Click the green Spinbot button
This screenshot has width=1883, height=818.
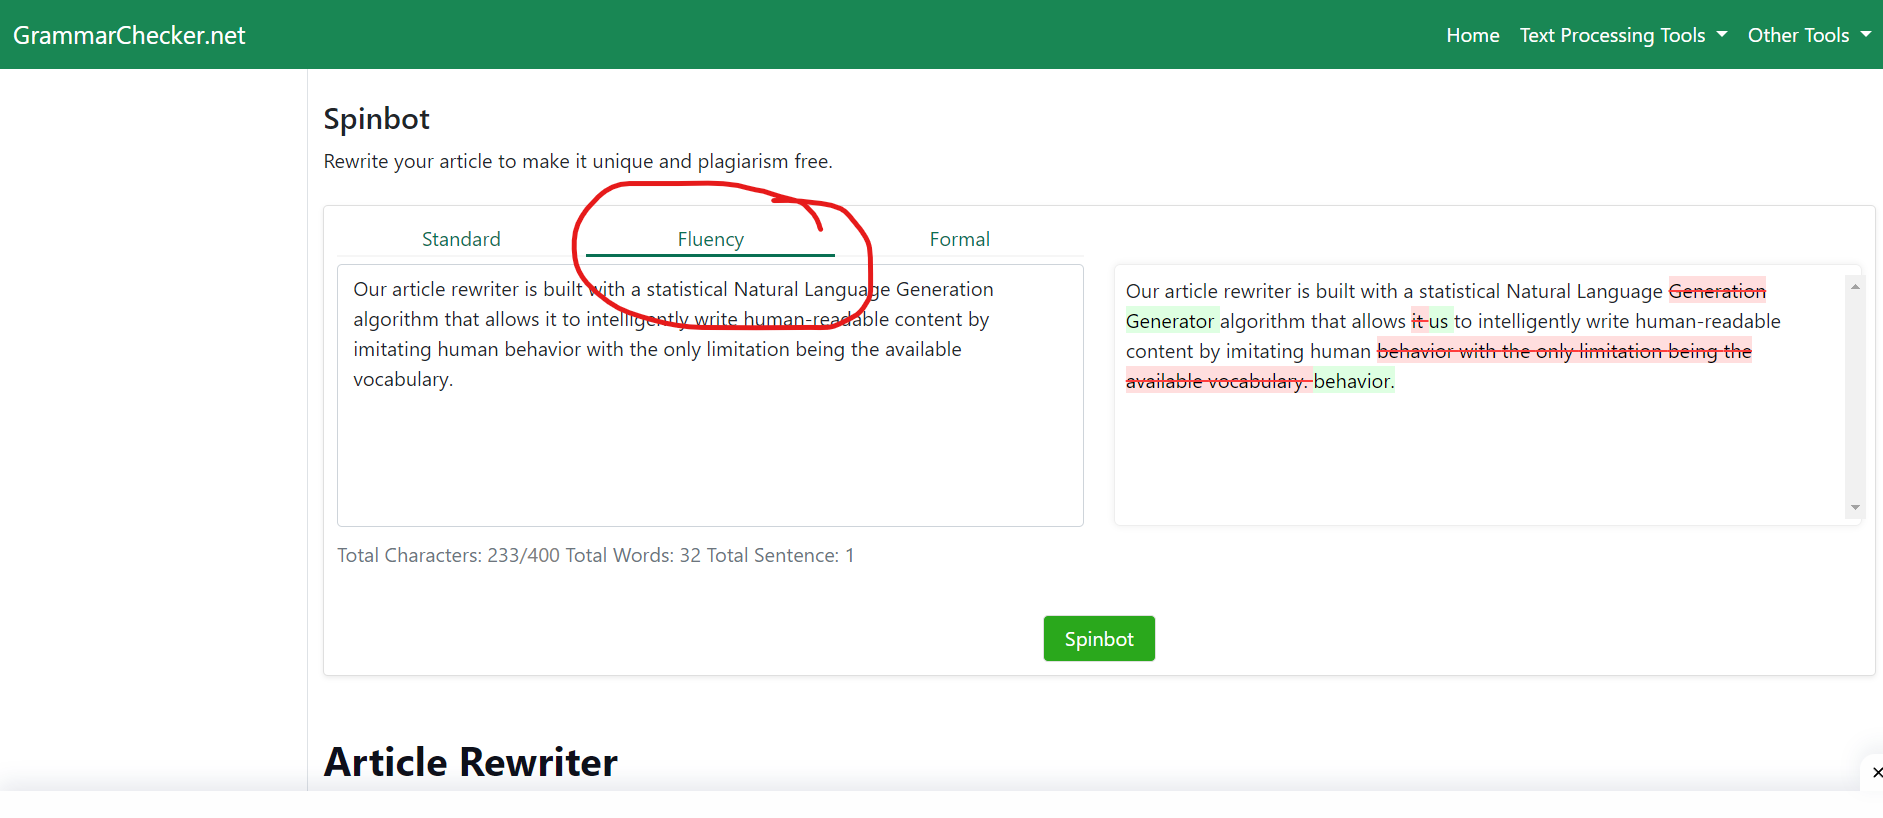1099,638
